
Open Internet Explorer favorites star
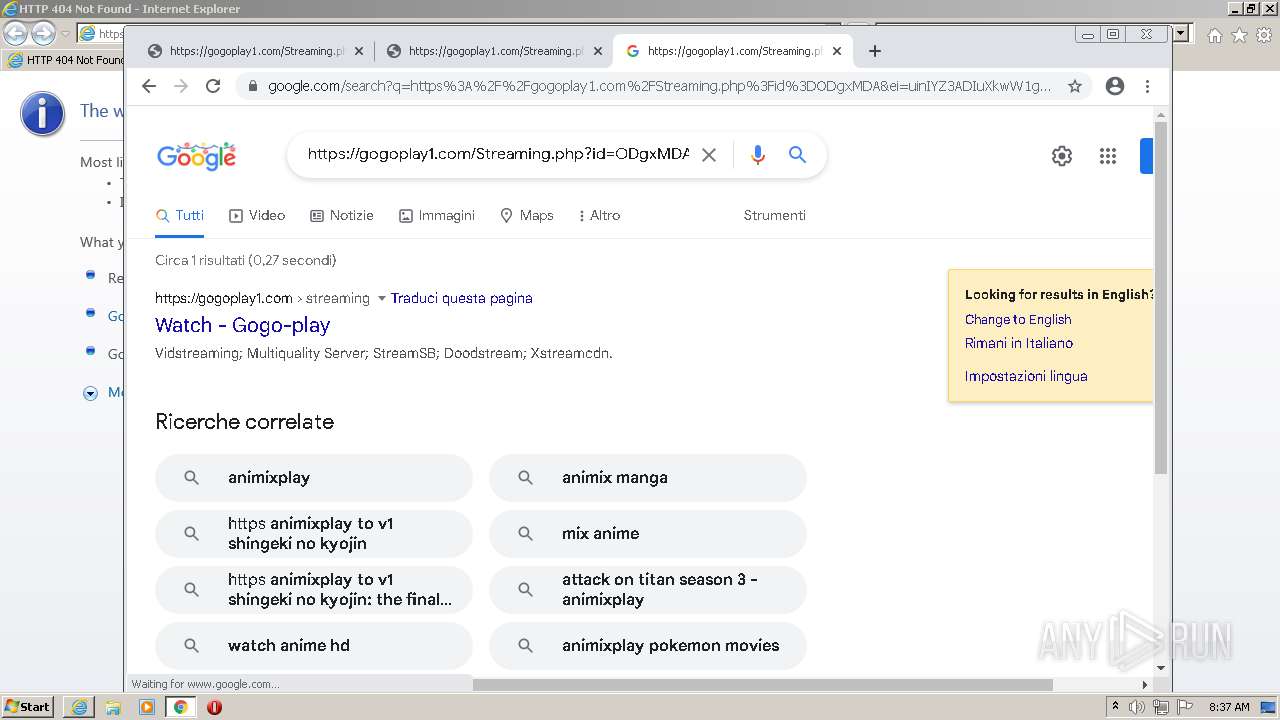tap(1239, 35)
